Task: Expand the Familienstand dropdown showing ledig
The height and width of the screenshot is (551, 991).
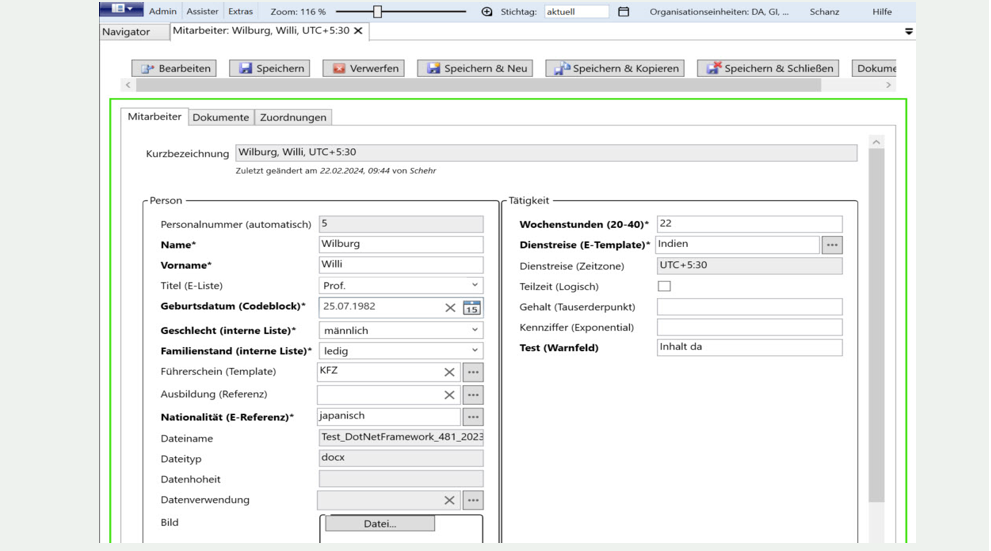Action: [x=475, y=351]
